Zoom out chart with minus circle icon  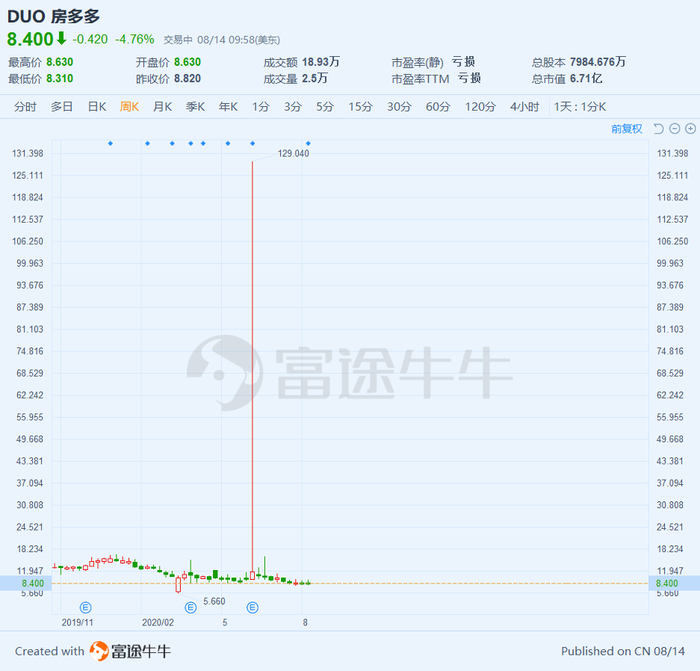(675, 129)
